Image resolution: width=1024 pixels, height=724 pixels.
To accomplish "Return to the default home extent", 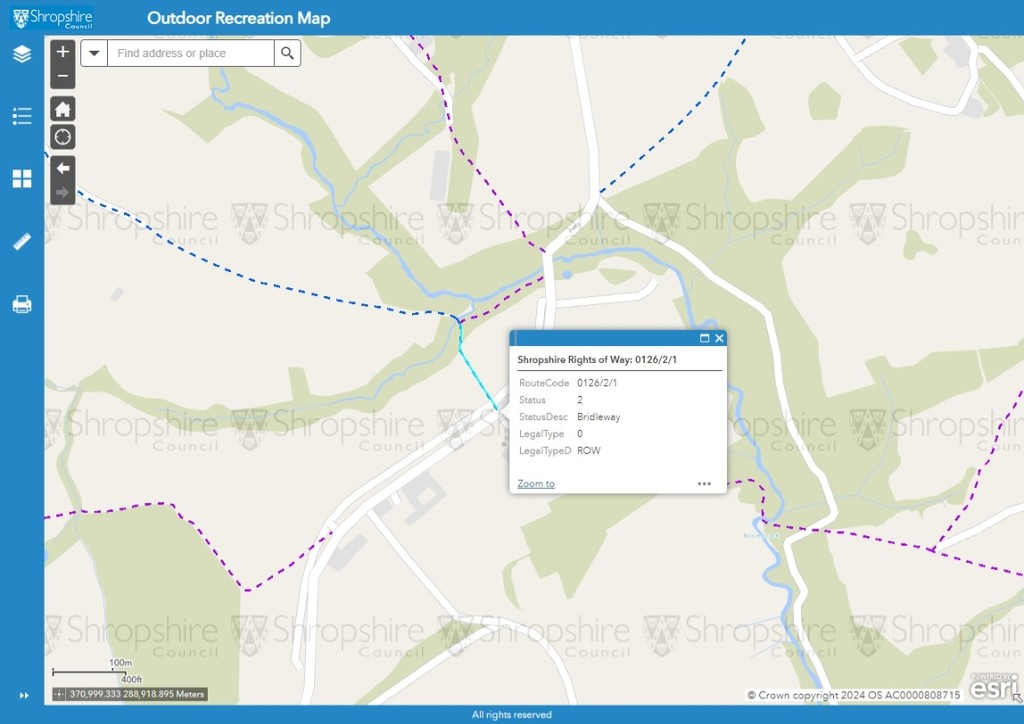I will click(63, 109).
